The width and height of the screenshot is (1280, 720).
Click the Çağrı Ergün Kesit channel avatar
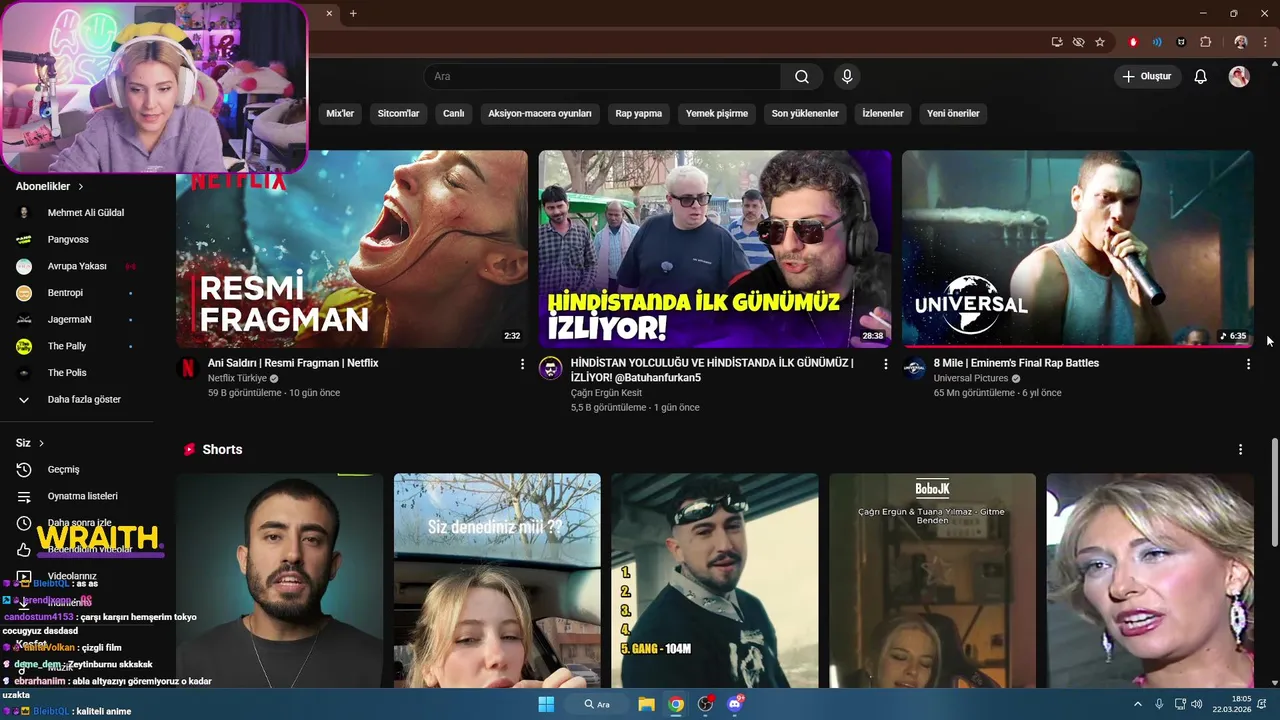point(551,368)
